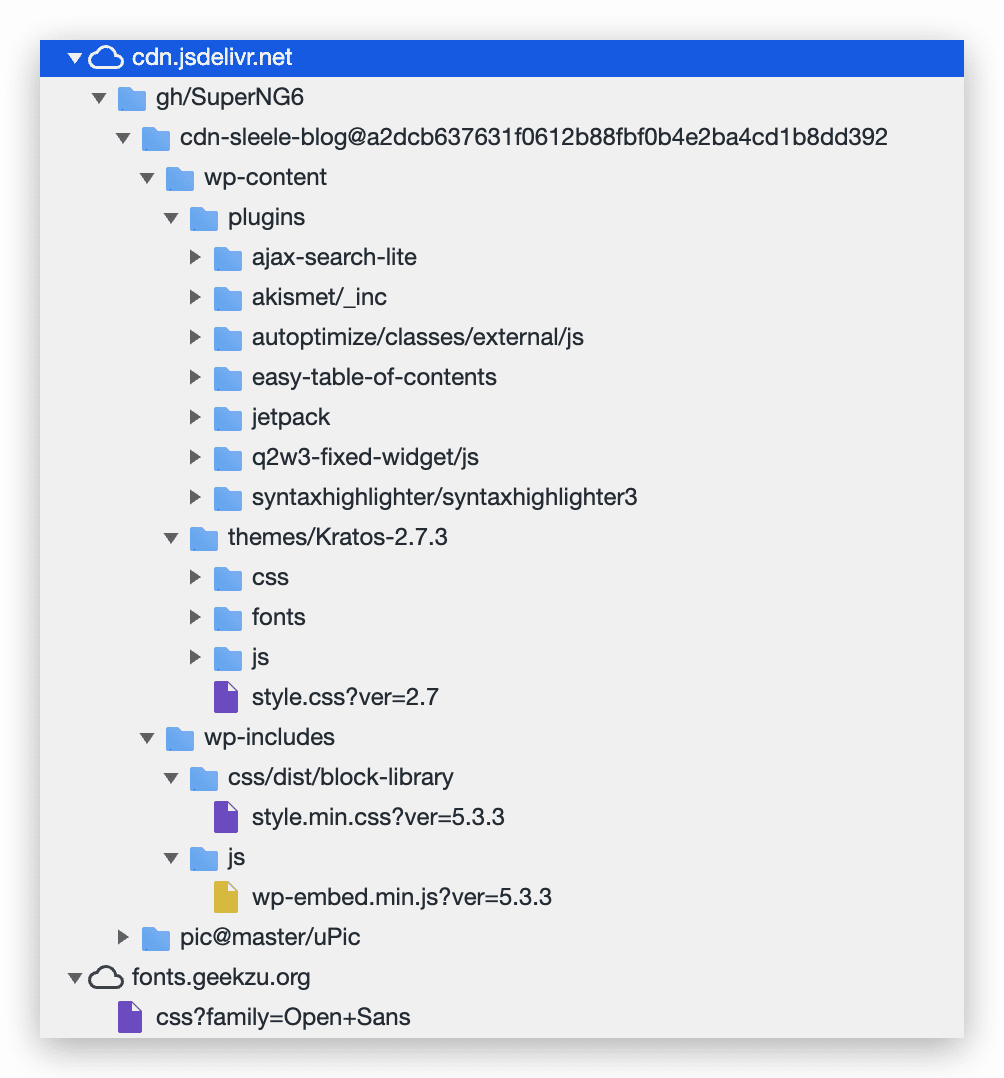Click the folder icon for gh/SuperNG6
This screenshot has height=1078, width=1004.
tap(131, 98)
